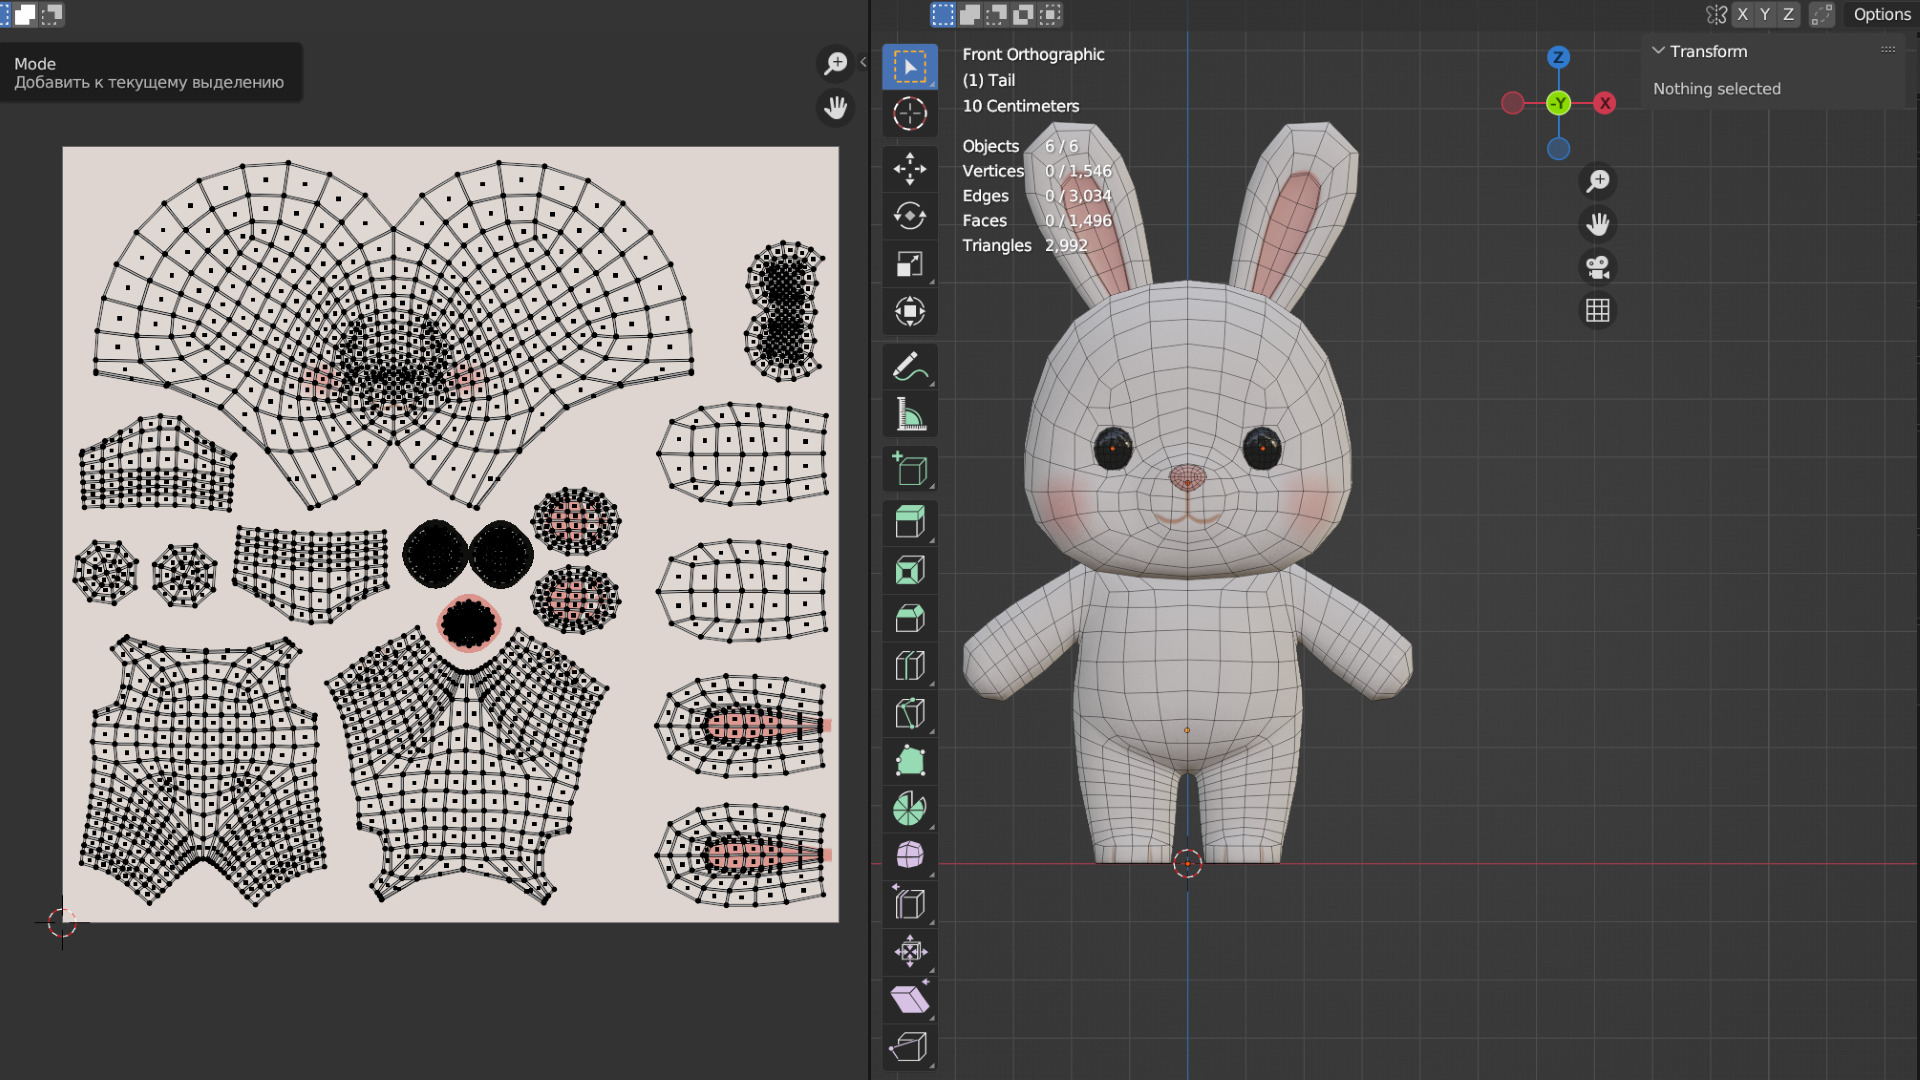Choose the Rip Region tool
Image resolution: width=1920 pixels, height=1080 pixels.
tap(909, 1047)
